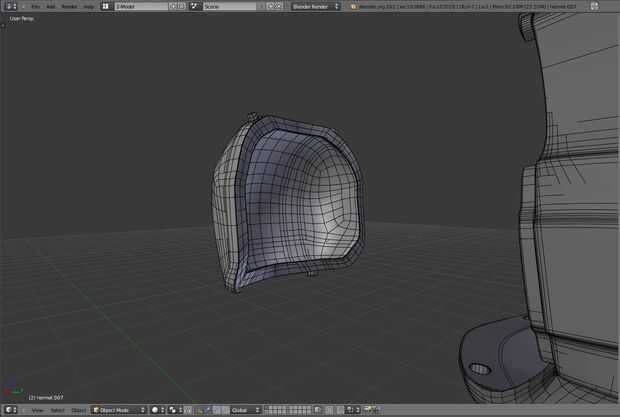The height and width of the screenshot is (417, 620).
Task: Click the scene browse icon
Action: pyautogui.click(x=195, y=6)
